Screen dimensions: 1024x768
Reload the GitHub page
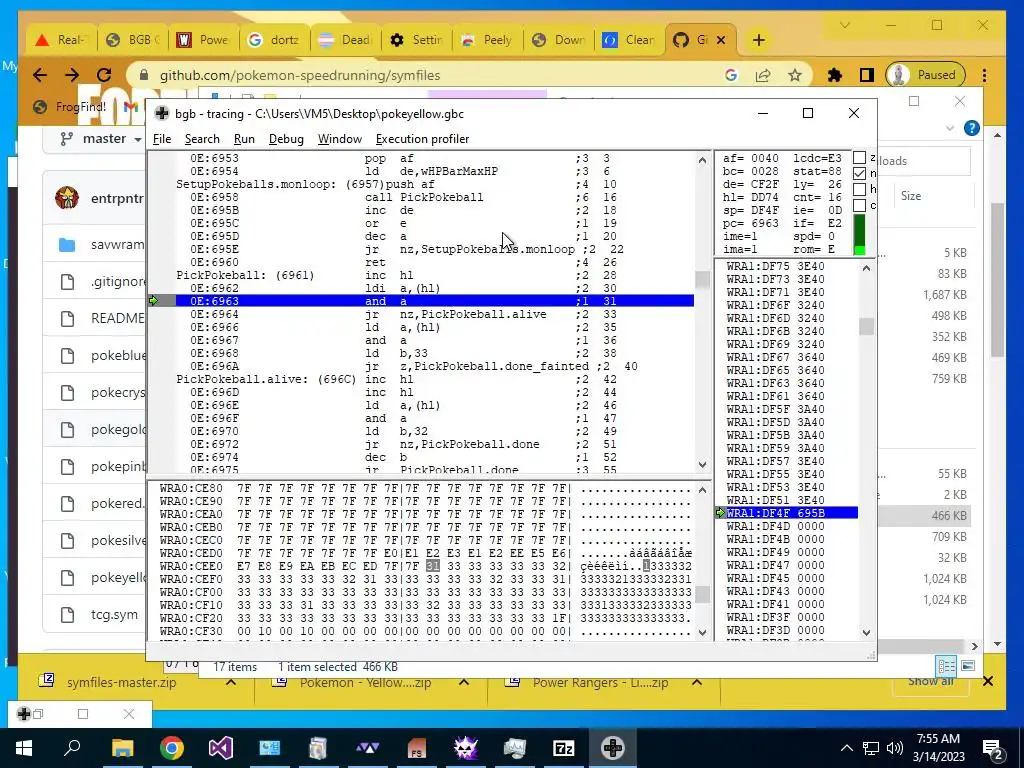pos(104,75)
